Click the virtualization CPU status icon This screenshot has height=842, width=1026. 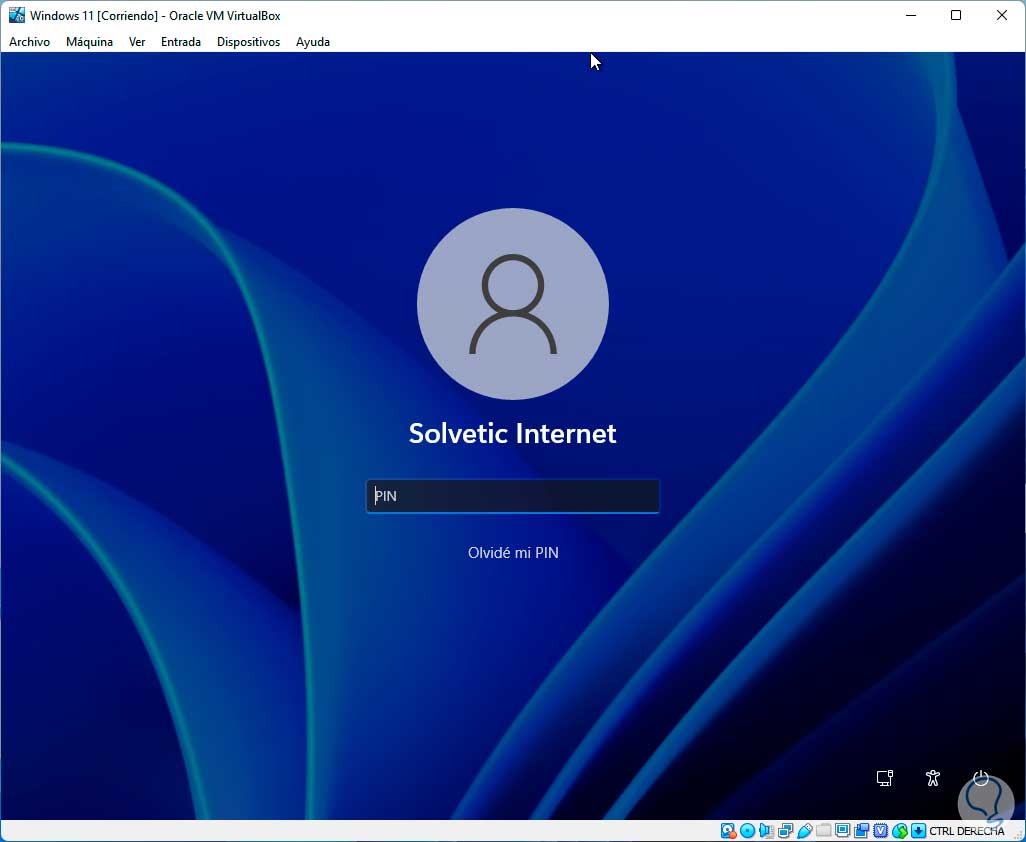point(881,831)
